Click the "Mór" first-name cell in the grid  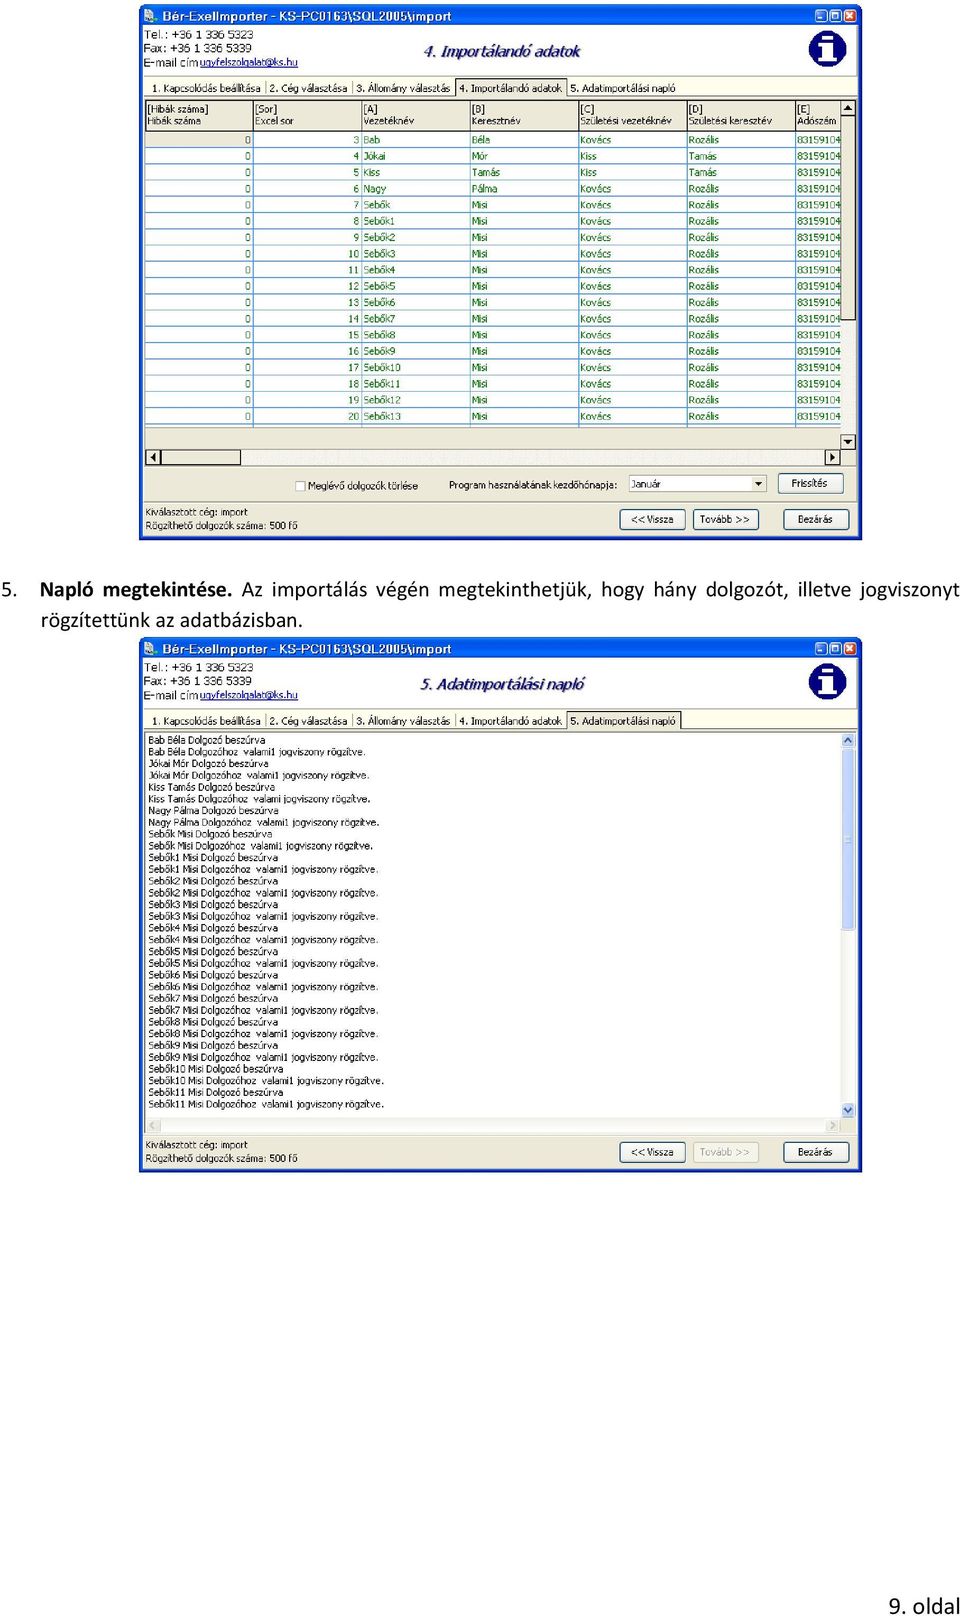(523, 156)
